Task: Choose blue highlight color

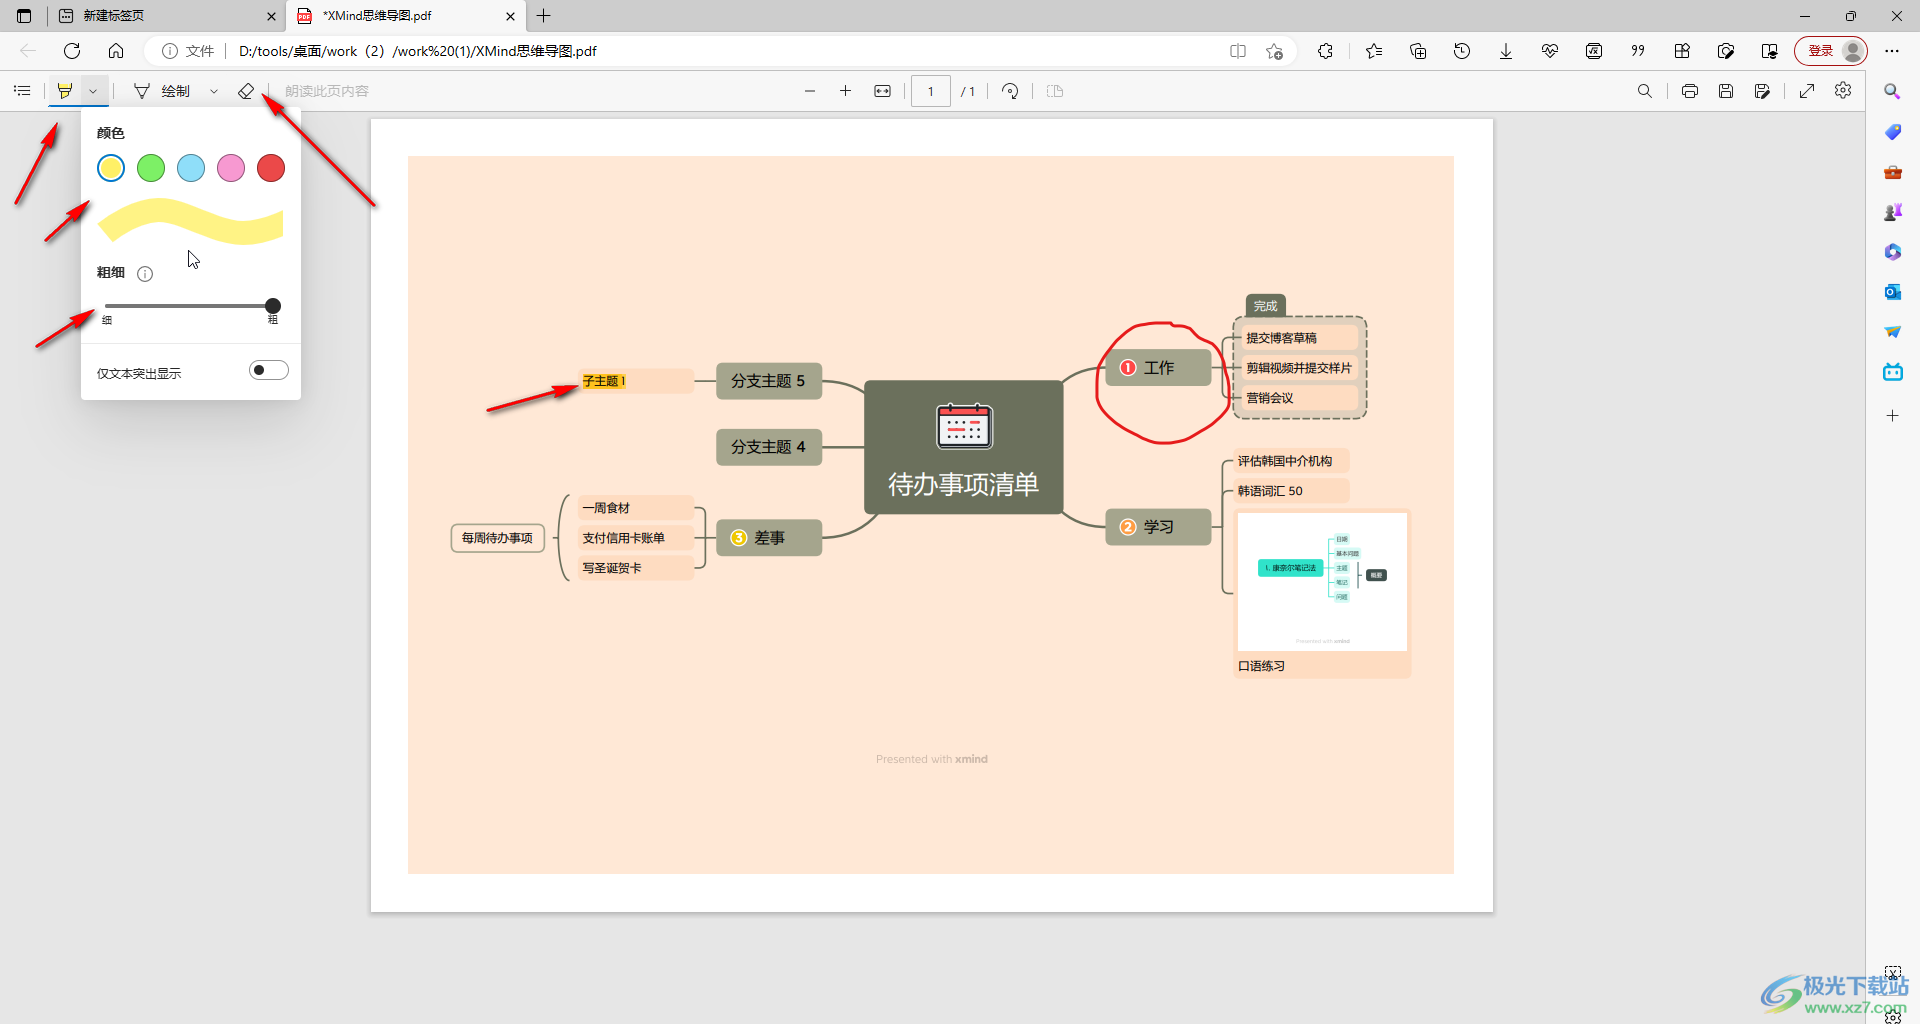Action: (x=191, y=168)
